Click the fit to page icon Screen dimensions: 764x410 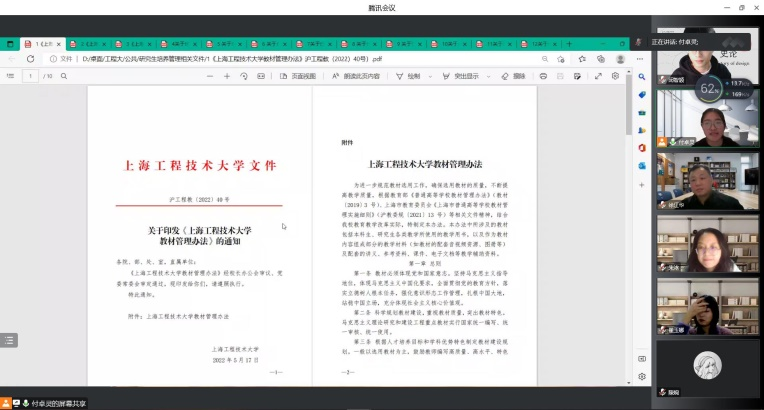click(259, 76)
